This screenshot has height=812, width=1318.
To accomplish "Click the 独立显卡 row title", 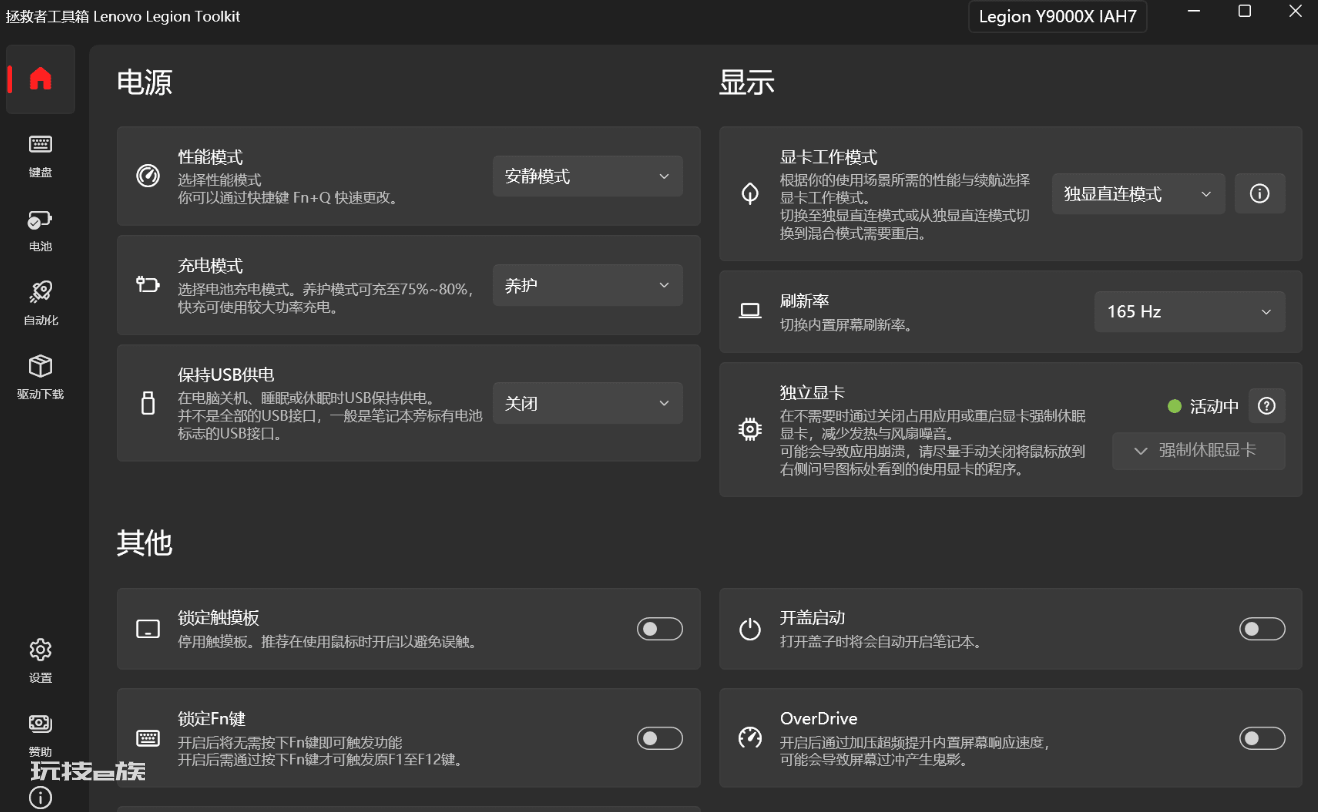I will coord(813,392).
